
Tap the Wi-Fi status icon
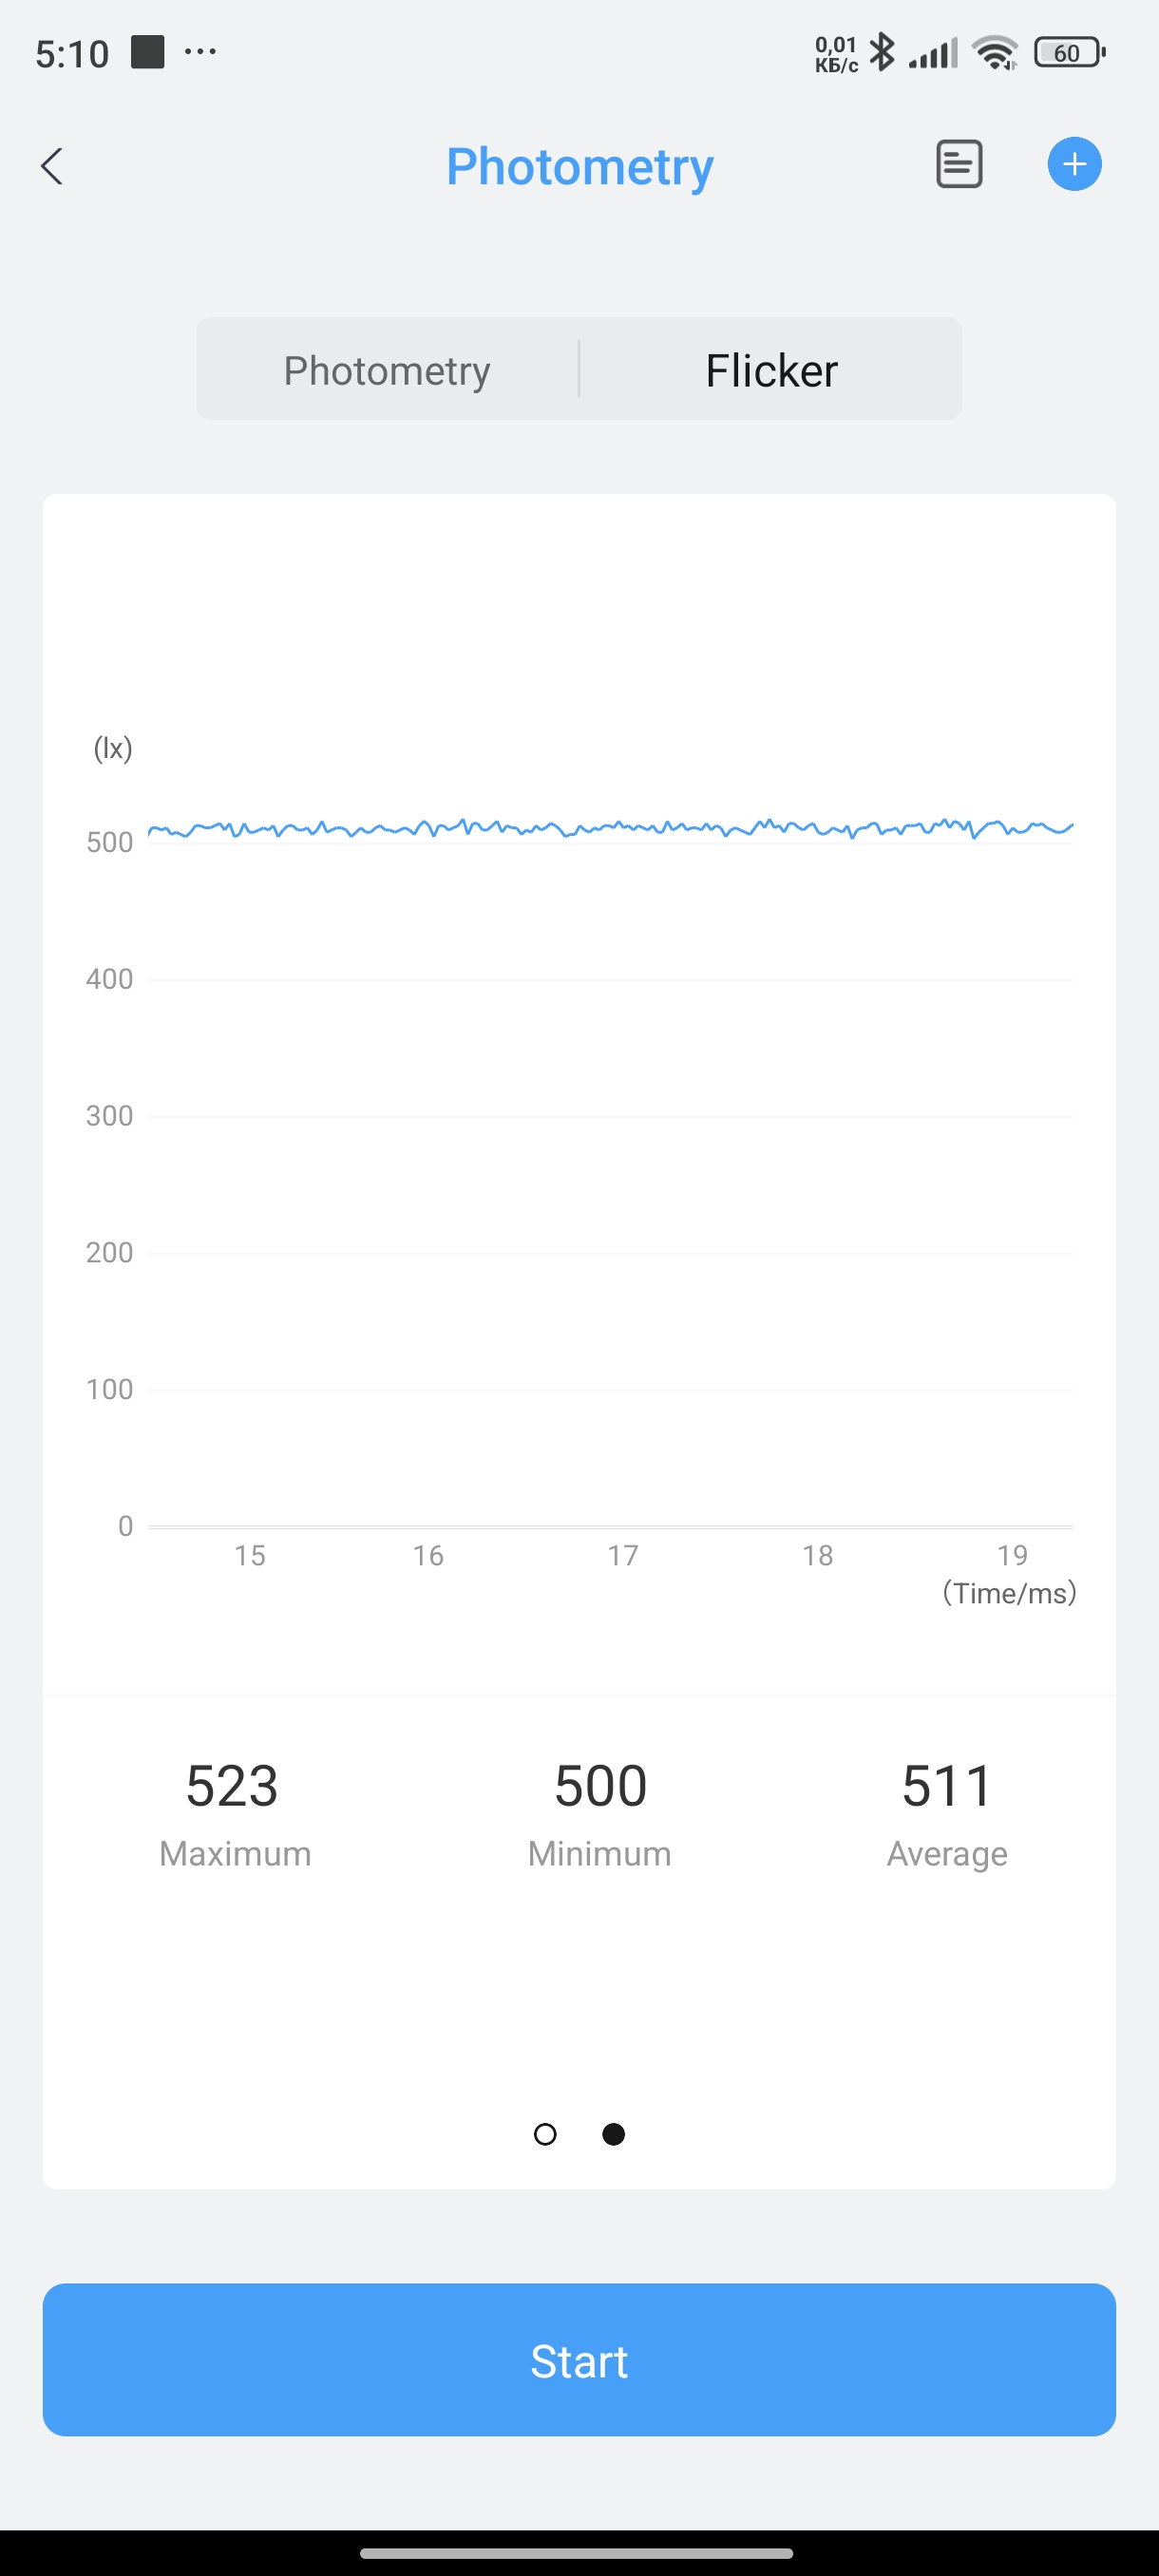click(x=994, y=52)
